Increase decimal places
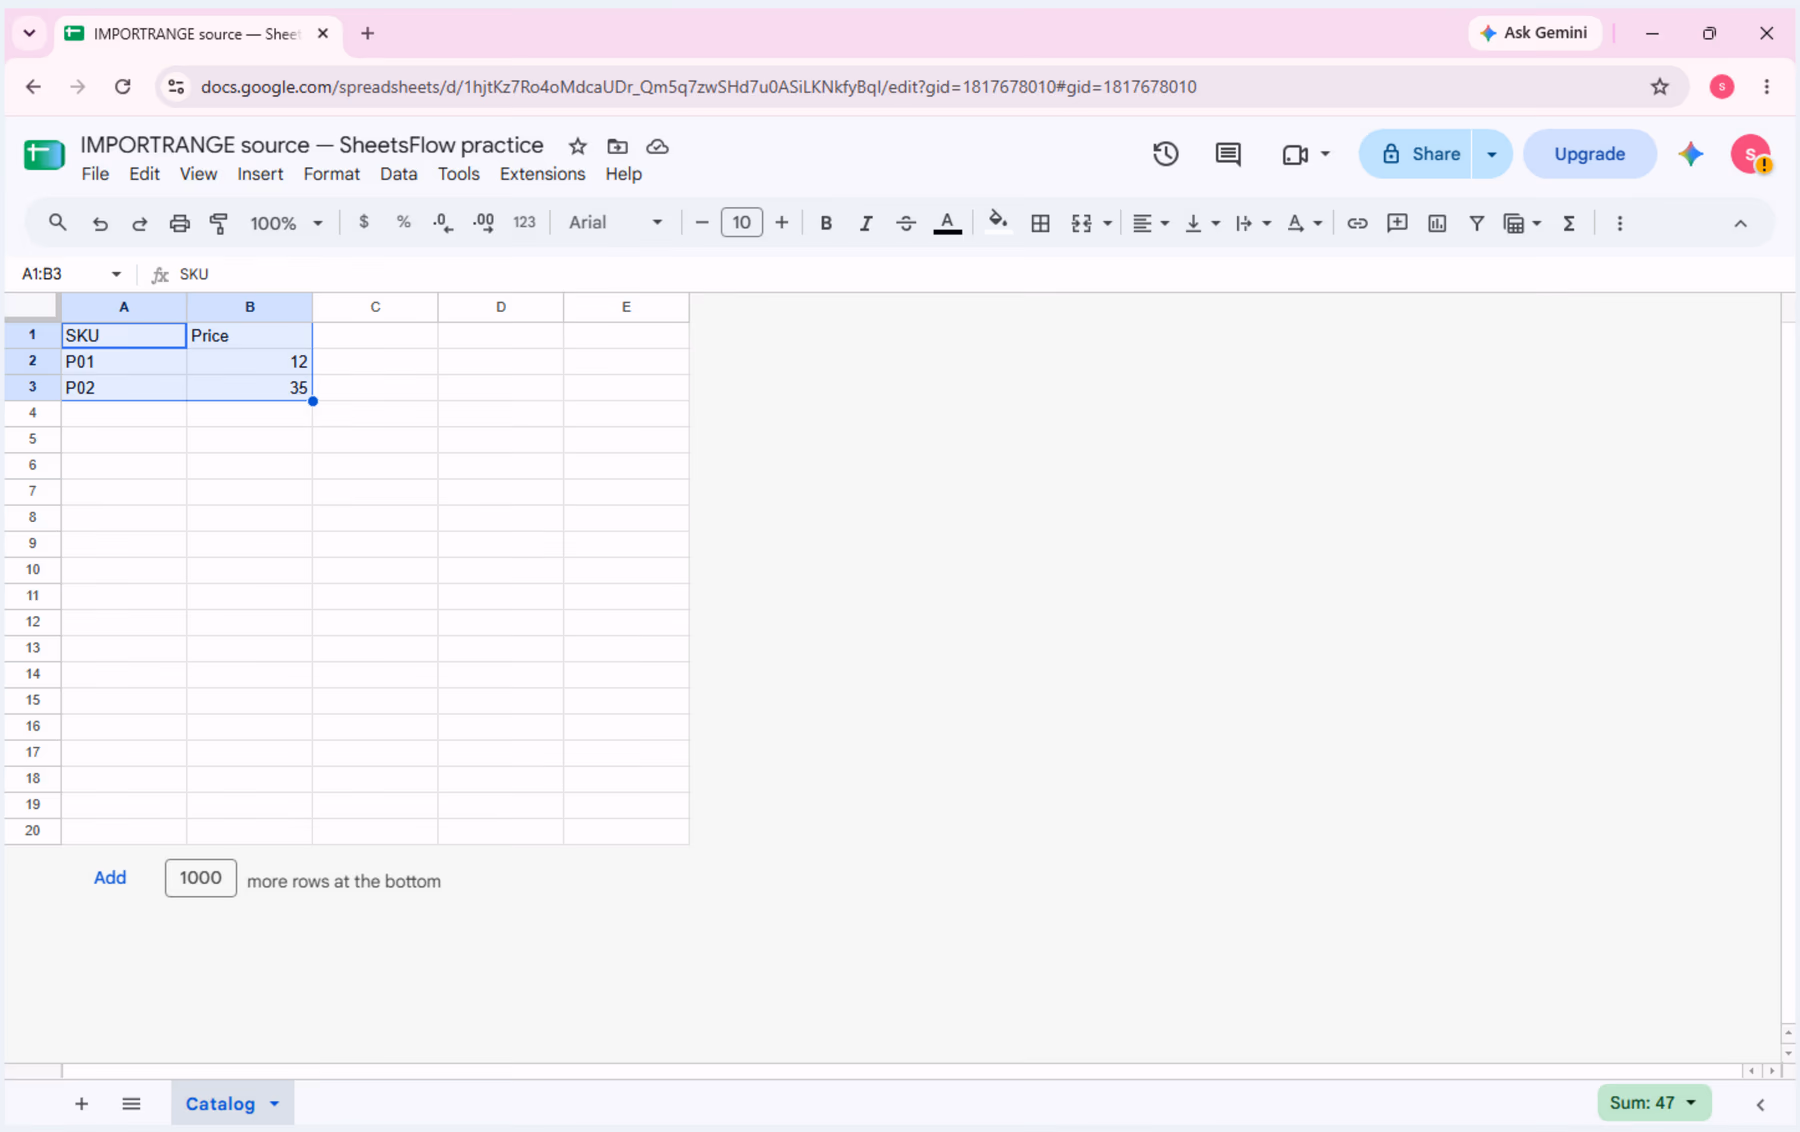 click(484, 223)
